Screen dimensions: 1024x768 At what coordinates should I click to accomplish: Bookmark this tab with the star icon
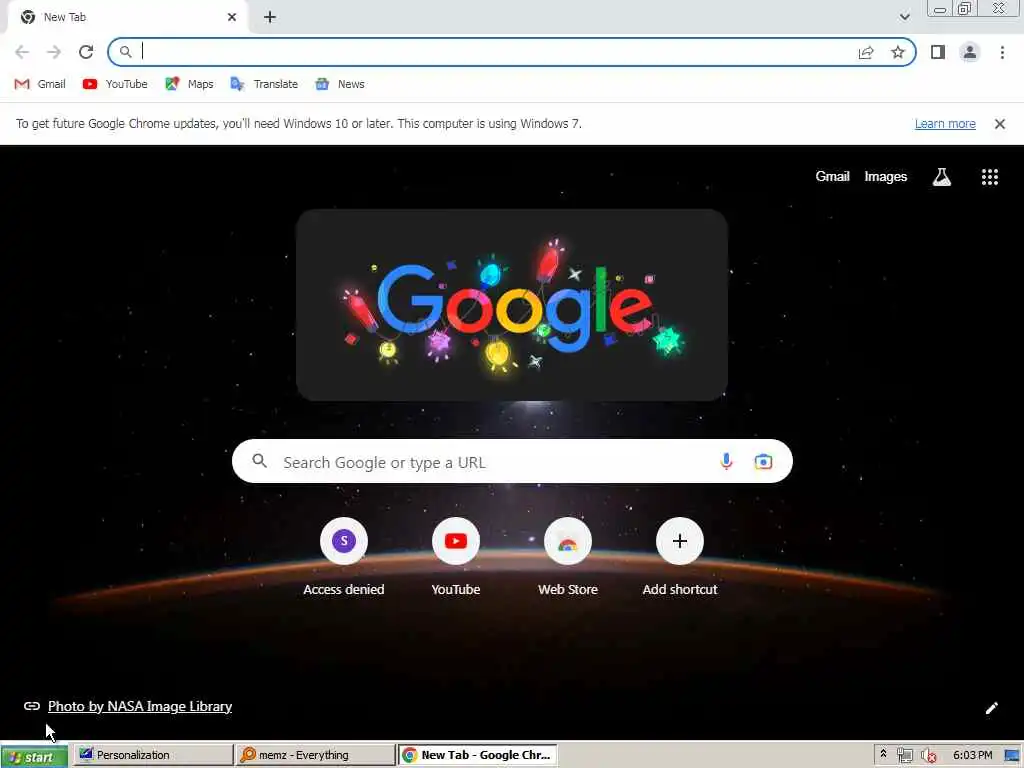point(898,52)
